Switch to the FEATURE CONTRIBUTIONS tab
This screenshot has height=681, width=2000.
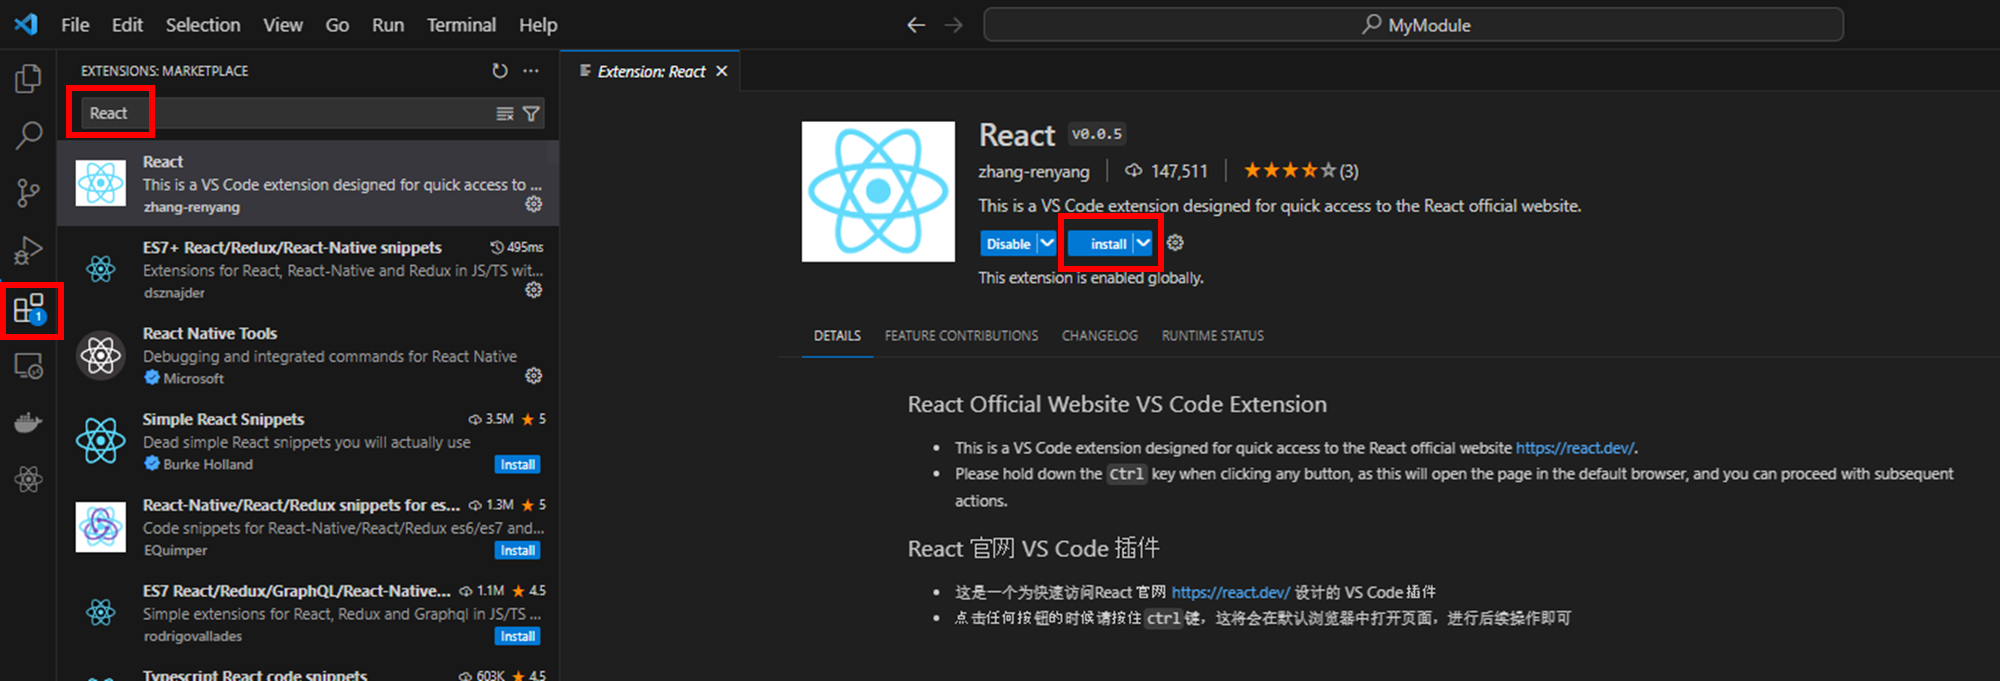(961, 336)
